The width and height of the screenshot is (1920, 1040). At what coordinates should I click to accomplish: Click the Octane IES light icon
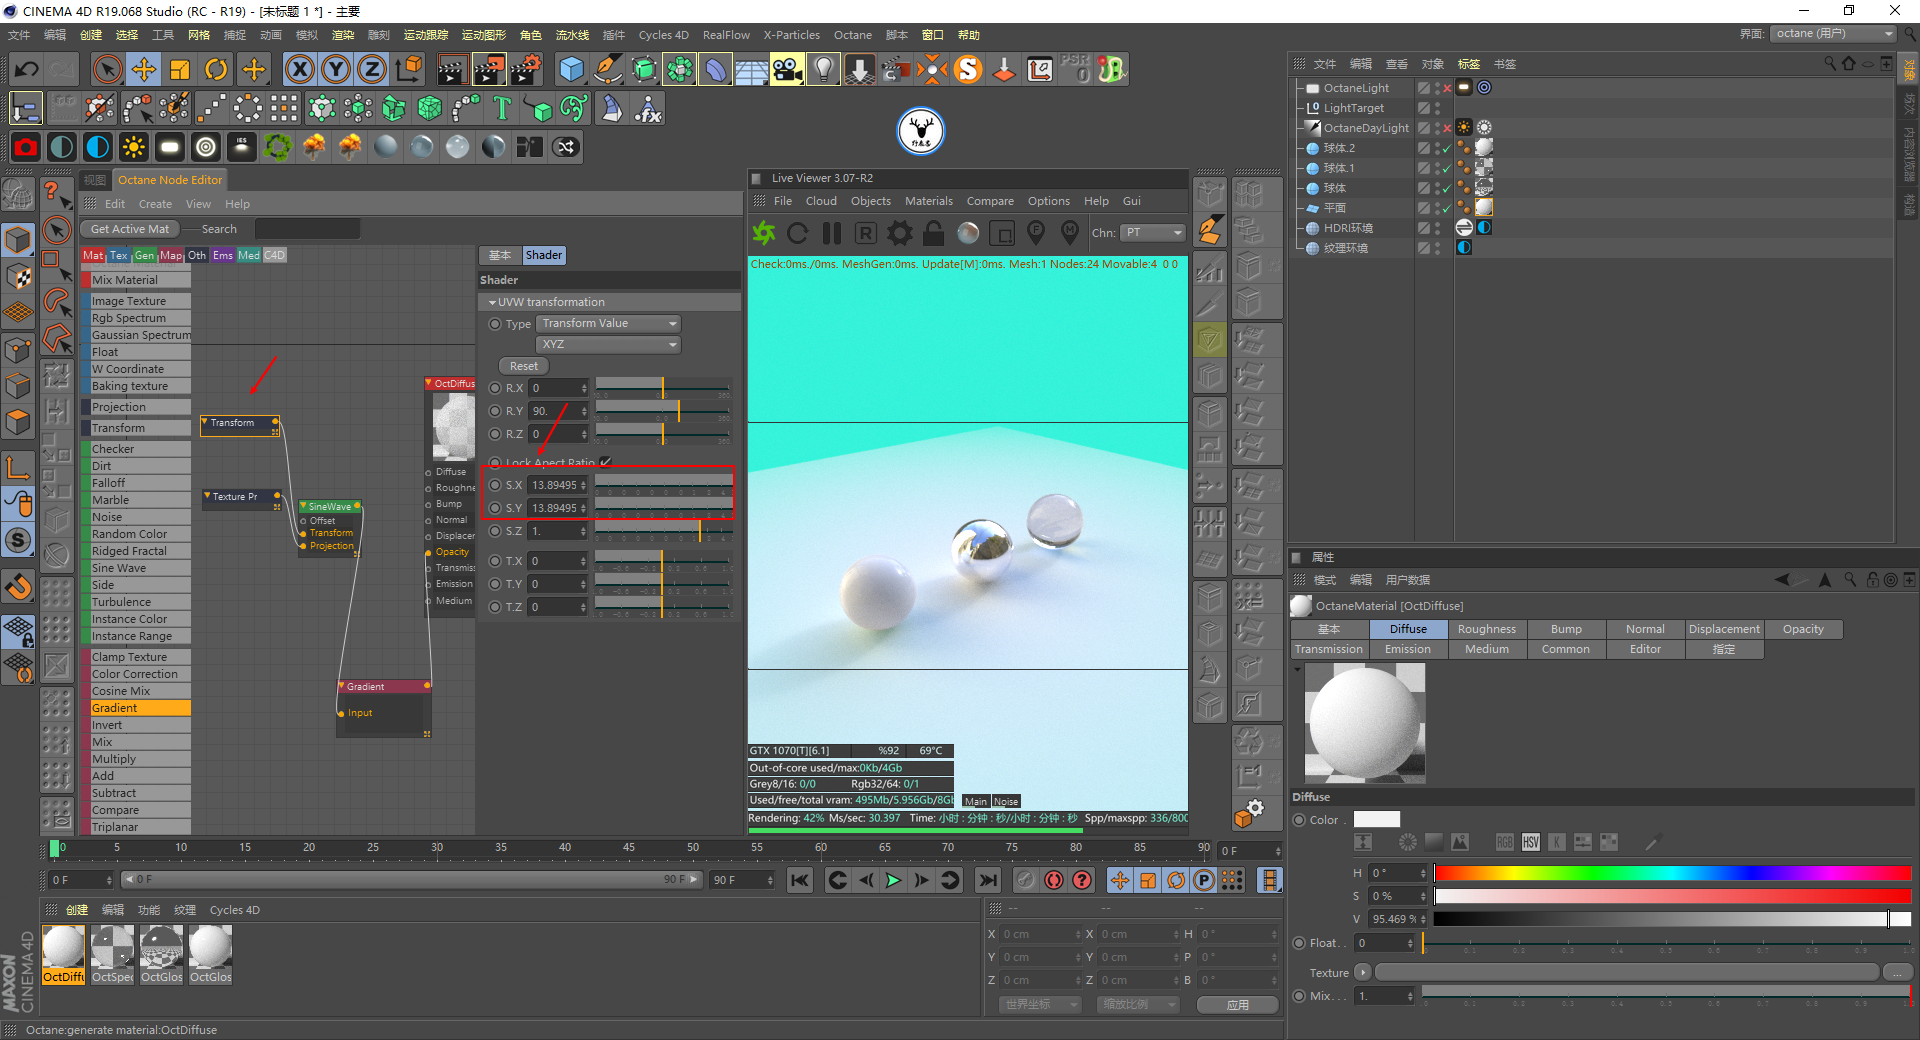242,147
